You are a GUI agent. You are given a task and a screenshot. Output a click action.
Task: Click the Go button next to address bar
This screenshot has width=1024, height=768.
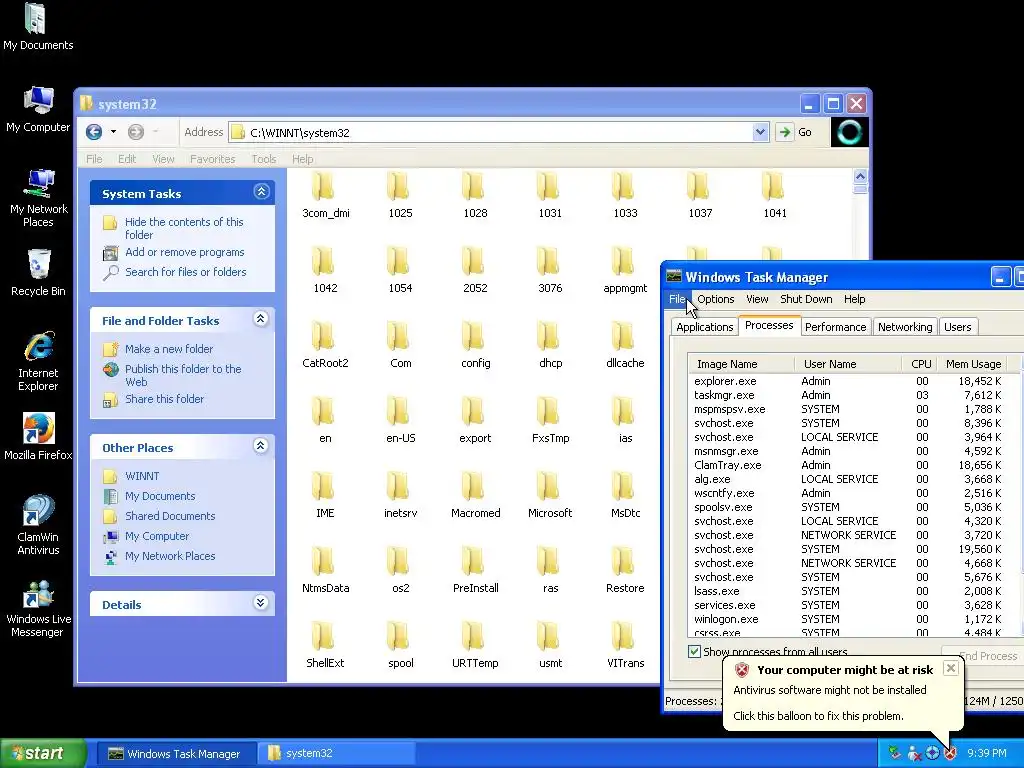pos(794,133)
